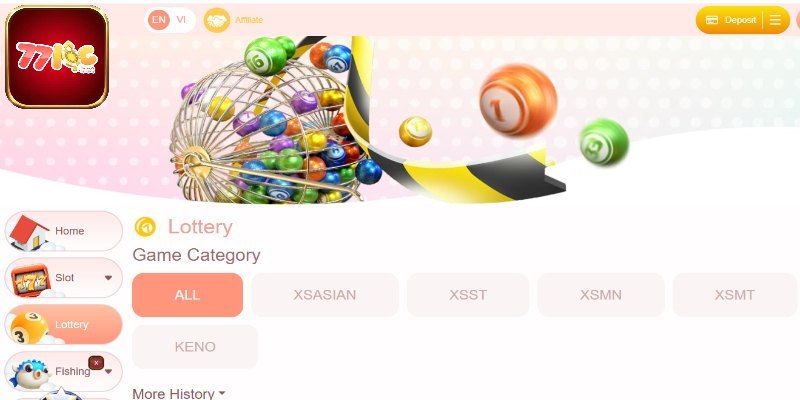Viewport: 800px width, 400px height.
Task: Click the Deposit card icon
Action: 712,20
